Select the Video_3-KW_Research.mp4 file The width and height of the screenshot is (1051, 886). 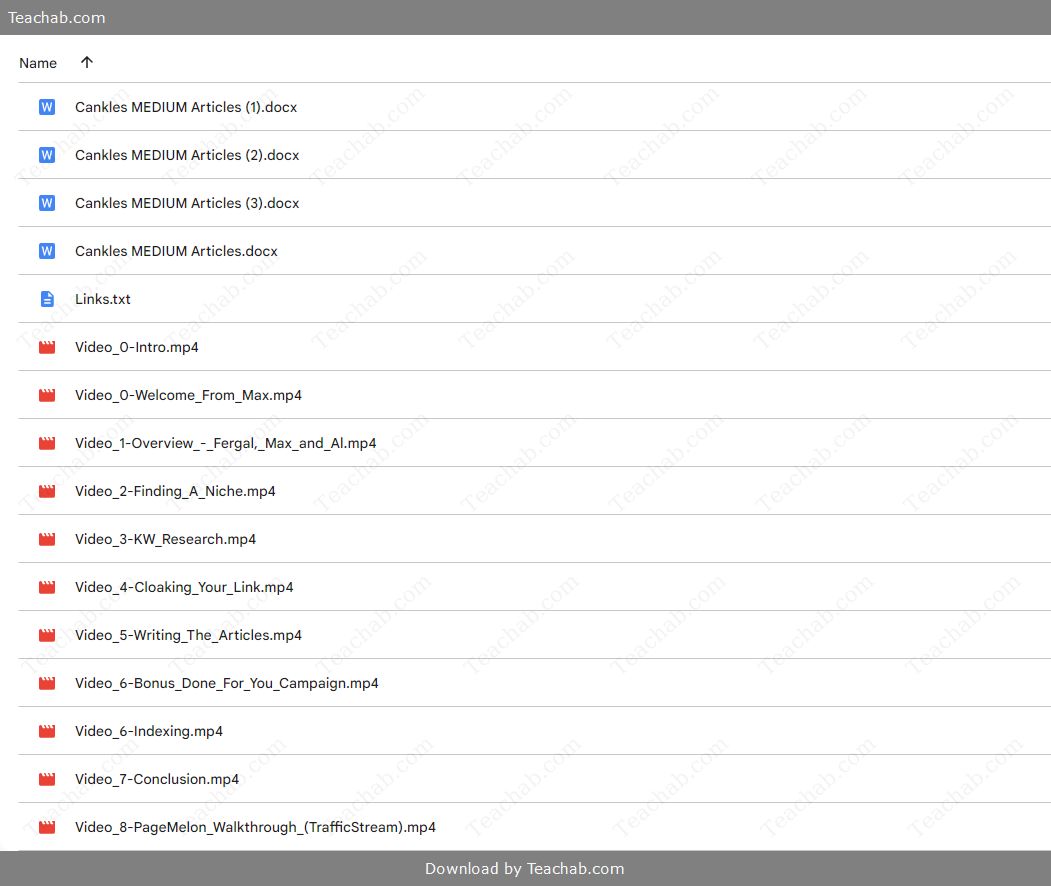[x=166, y=539]
